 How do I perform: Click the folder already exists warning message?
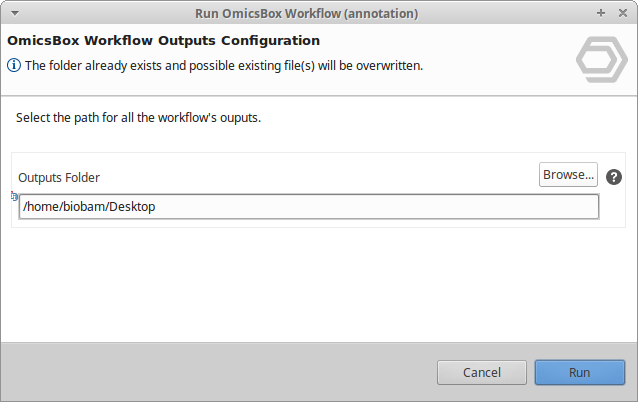click(x=223, y=66)
